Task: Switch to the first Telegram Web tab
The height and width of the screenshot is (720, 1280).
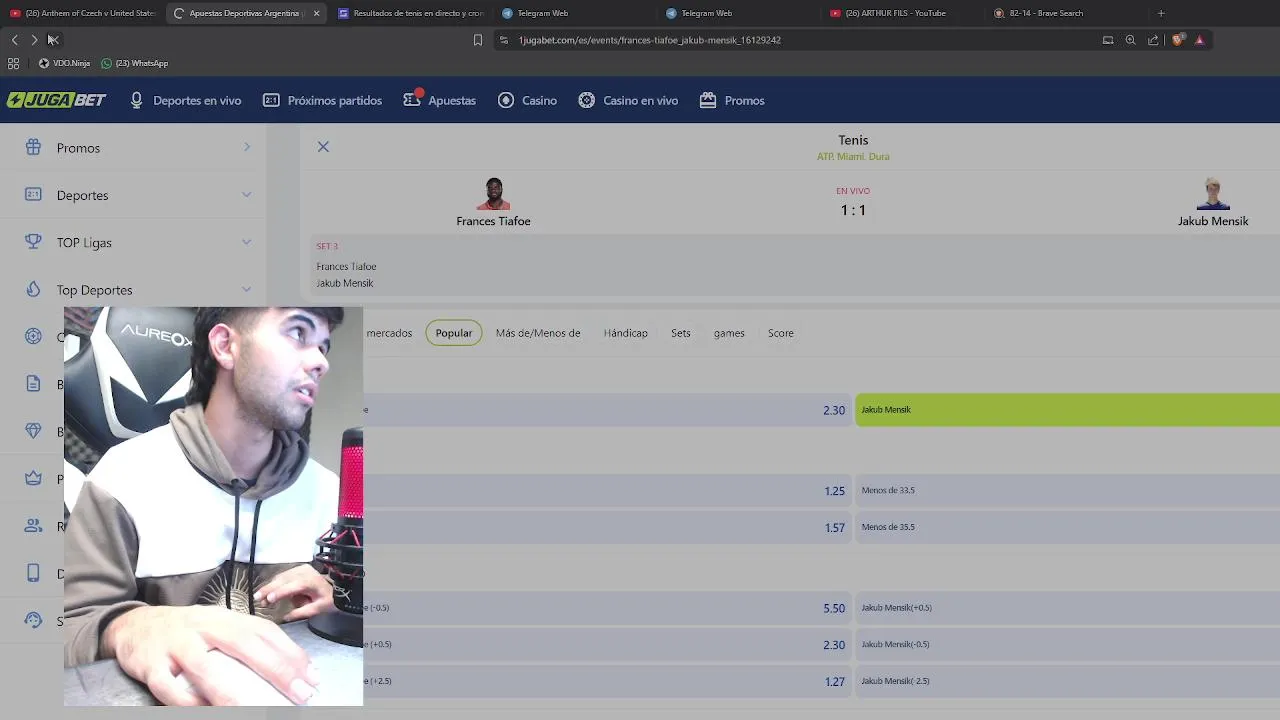Action: (575, 13)
